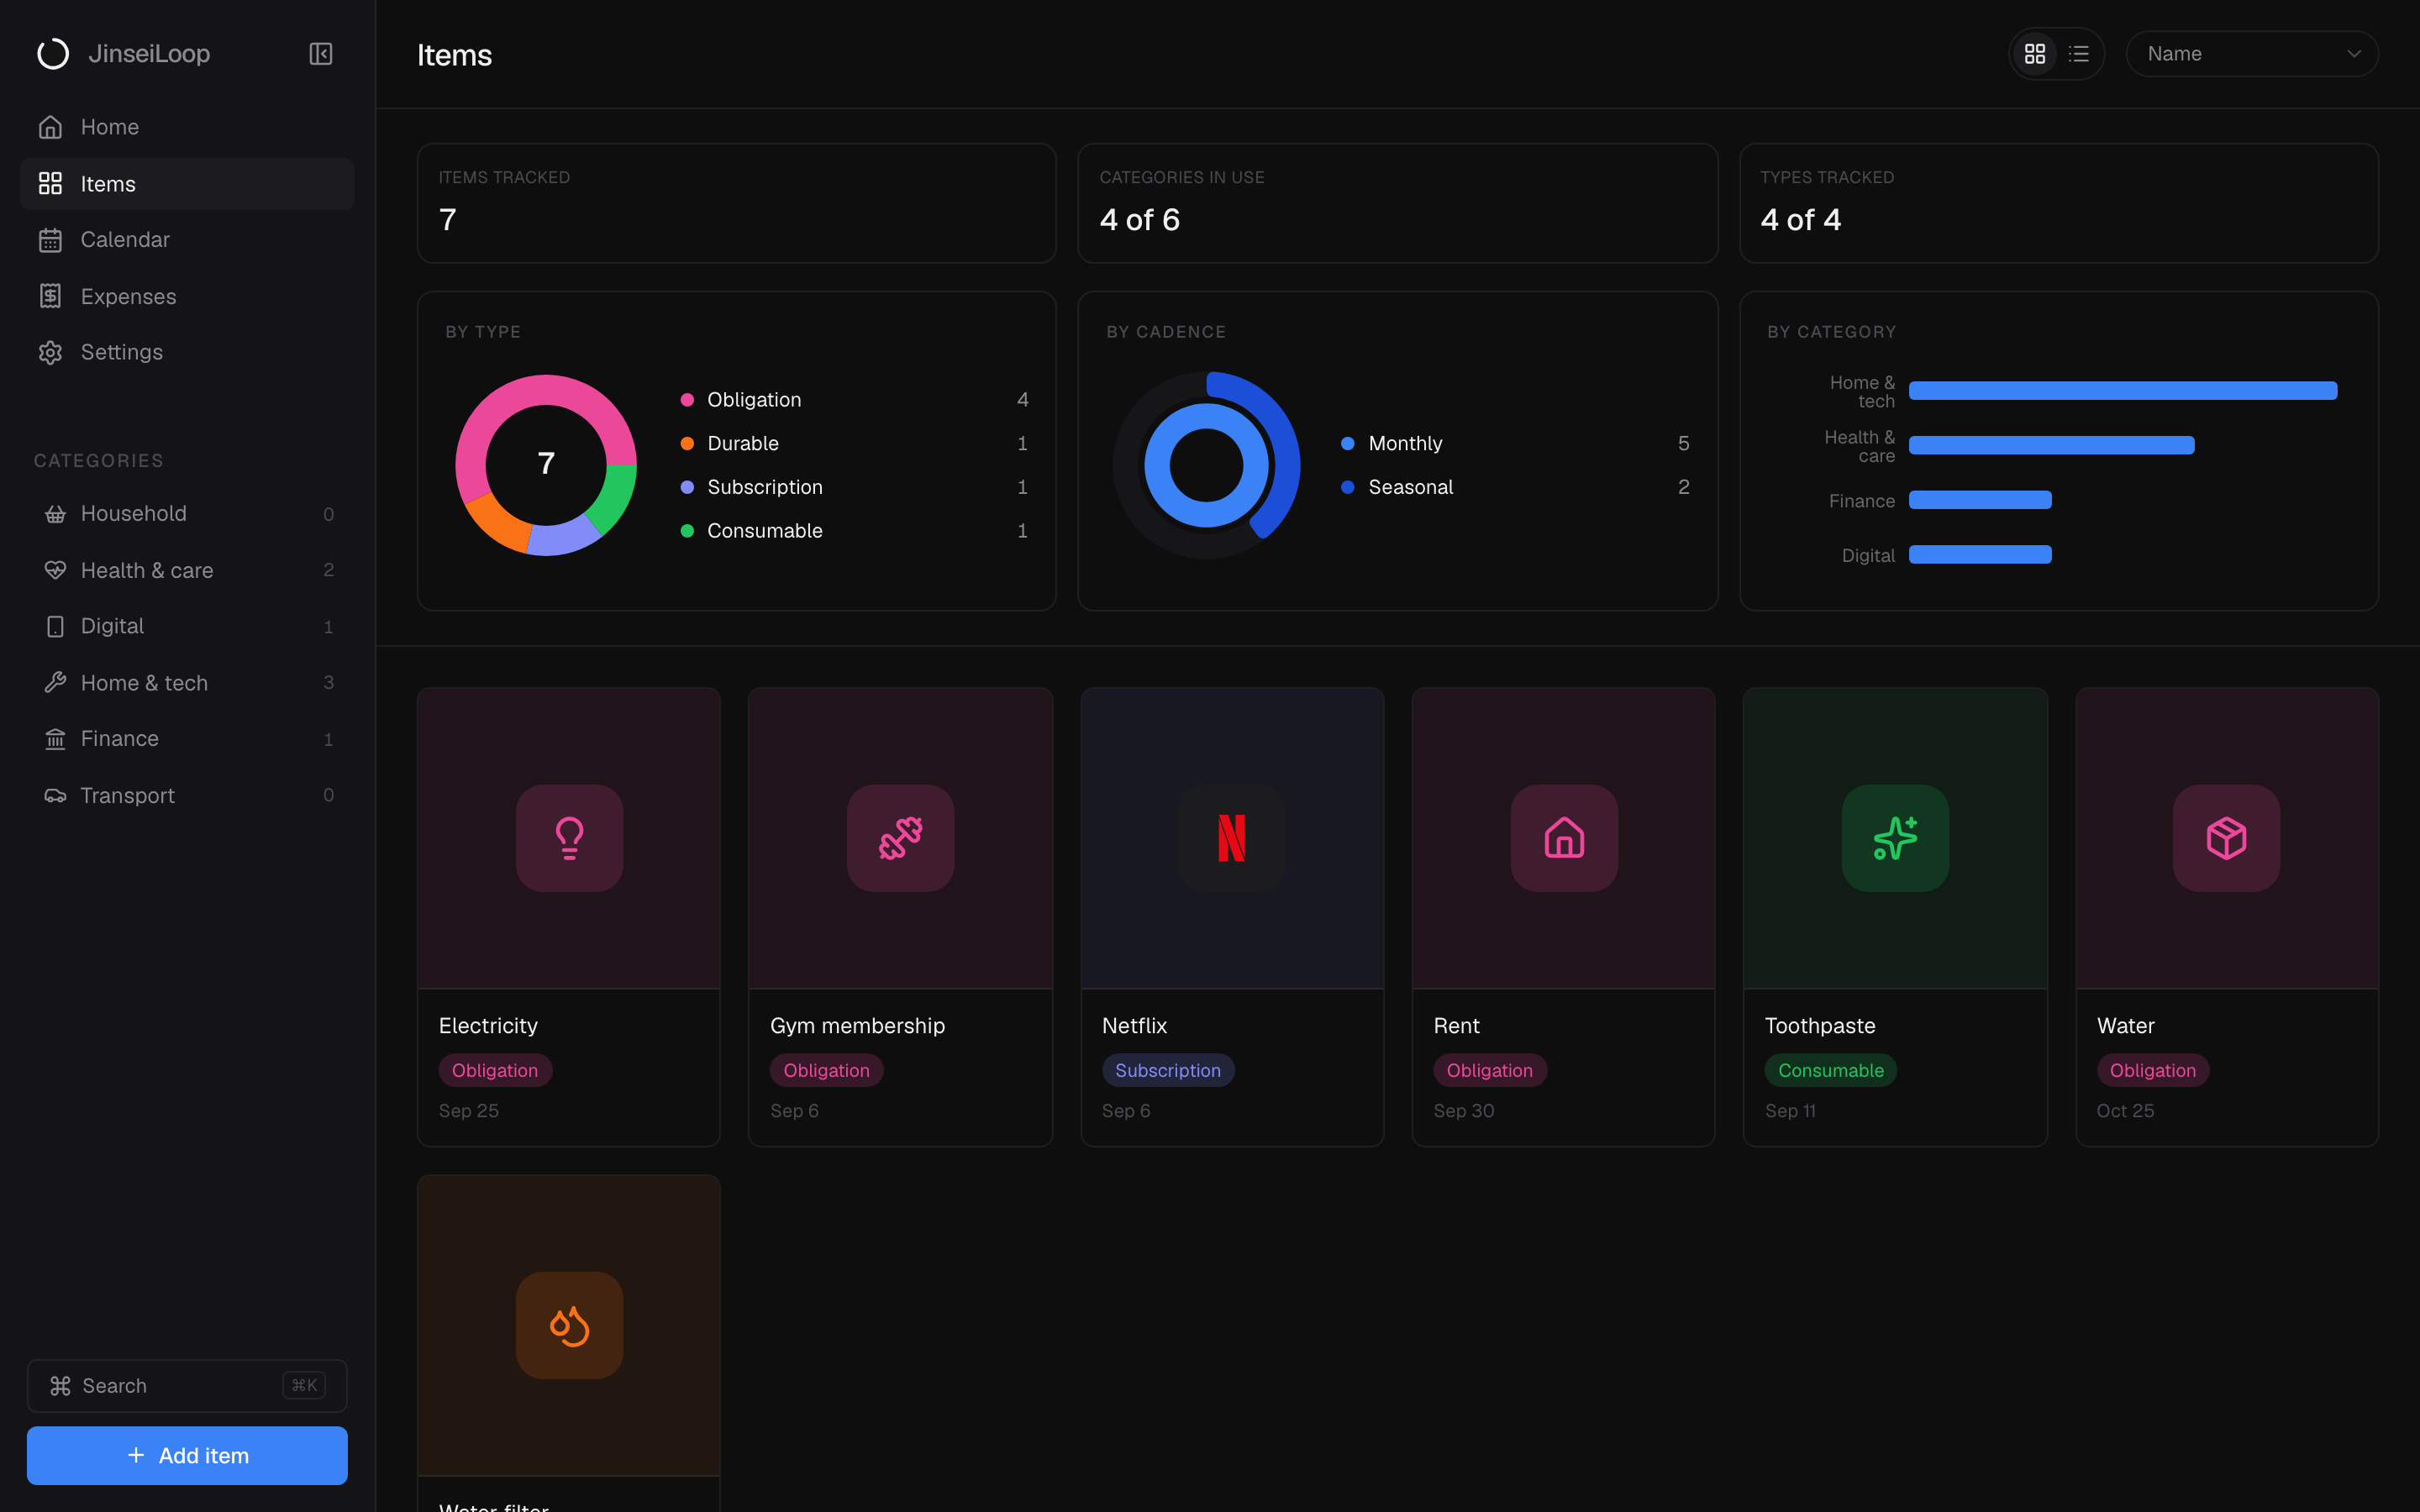
Task: Click the "4 of 6" categories value
Action: (1140, 220)
